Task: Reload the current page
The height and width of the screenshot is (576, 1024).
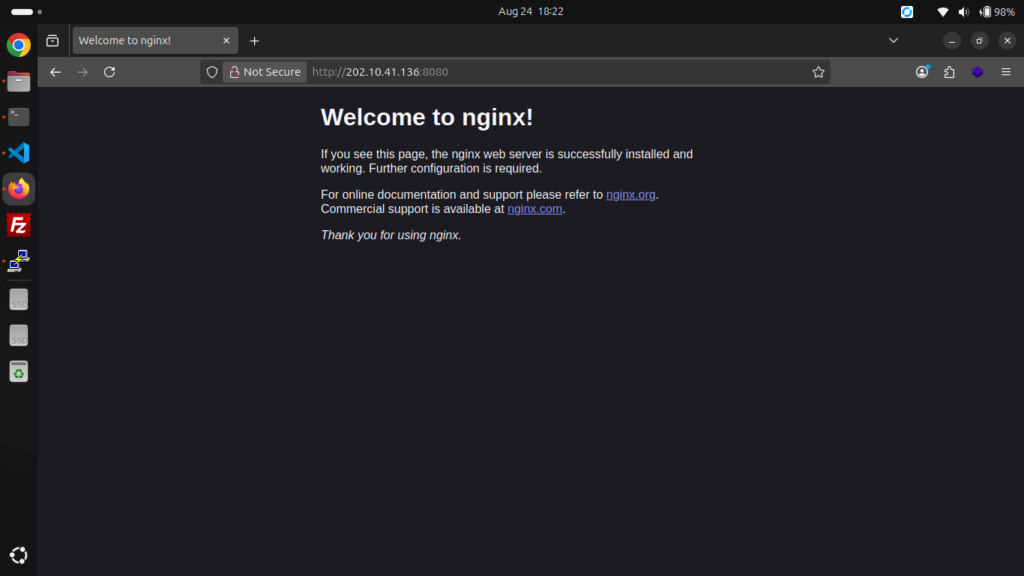Action: tap(110, 72)
